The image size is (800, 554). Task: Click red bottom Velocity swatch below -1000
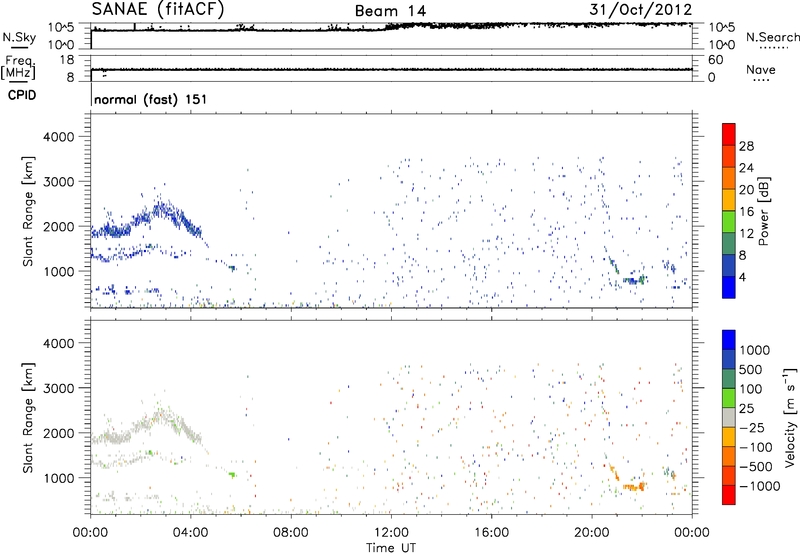729,495
